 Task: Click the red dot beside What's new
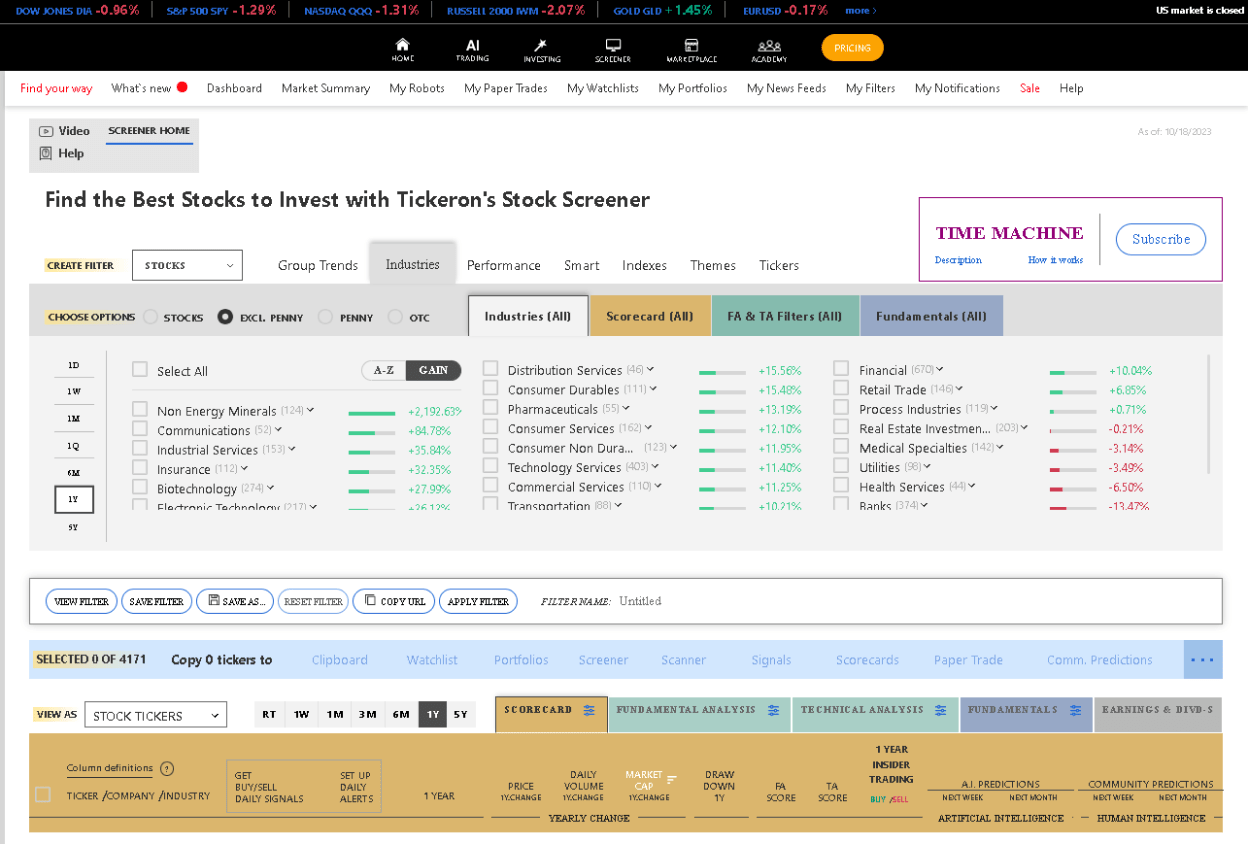click(x=182, y=87)
